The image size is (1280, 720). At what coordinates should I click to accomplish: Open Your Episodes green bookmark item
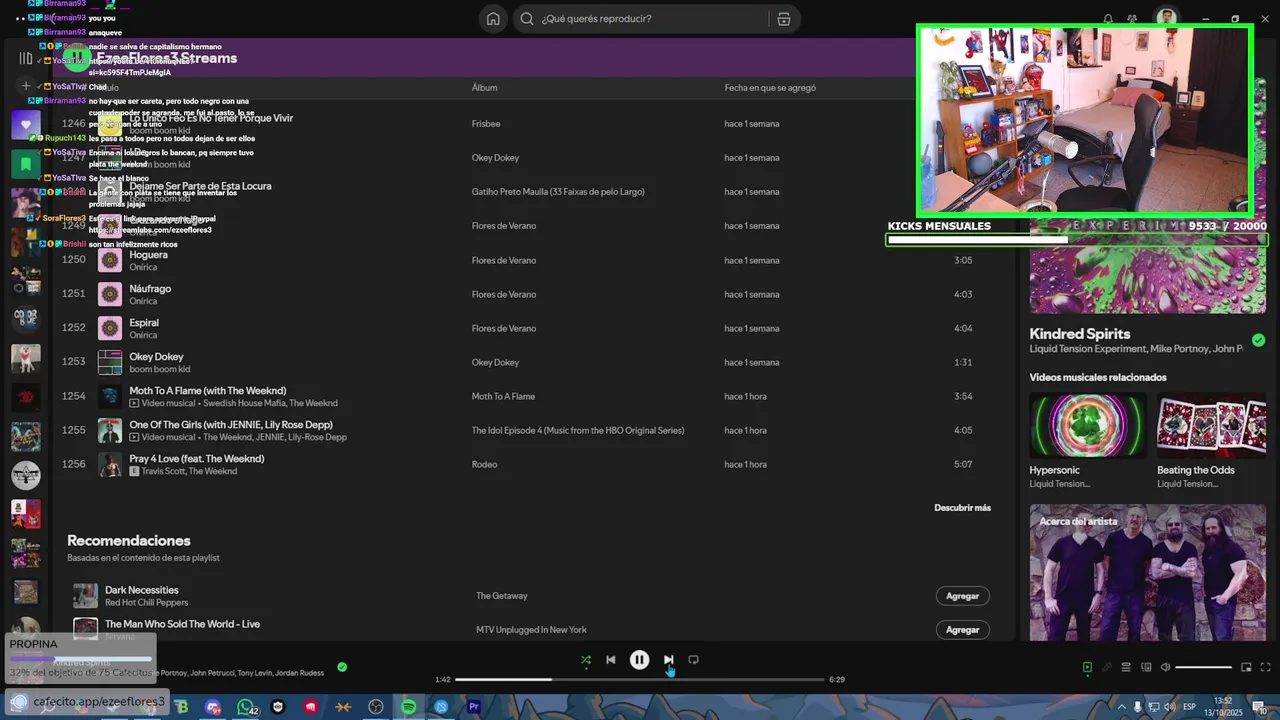coord(26,164)
